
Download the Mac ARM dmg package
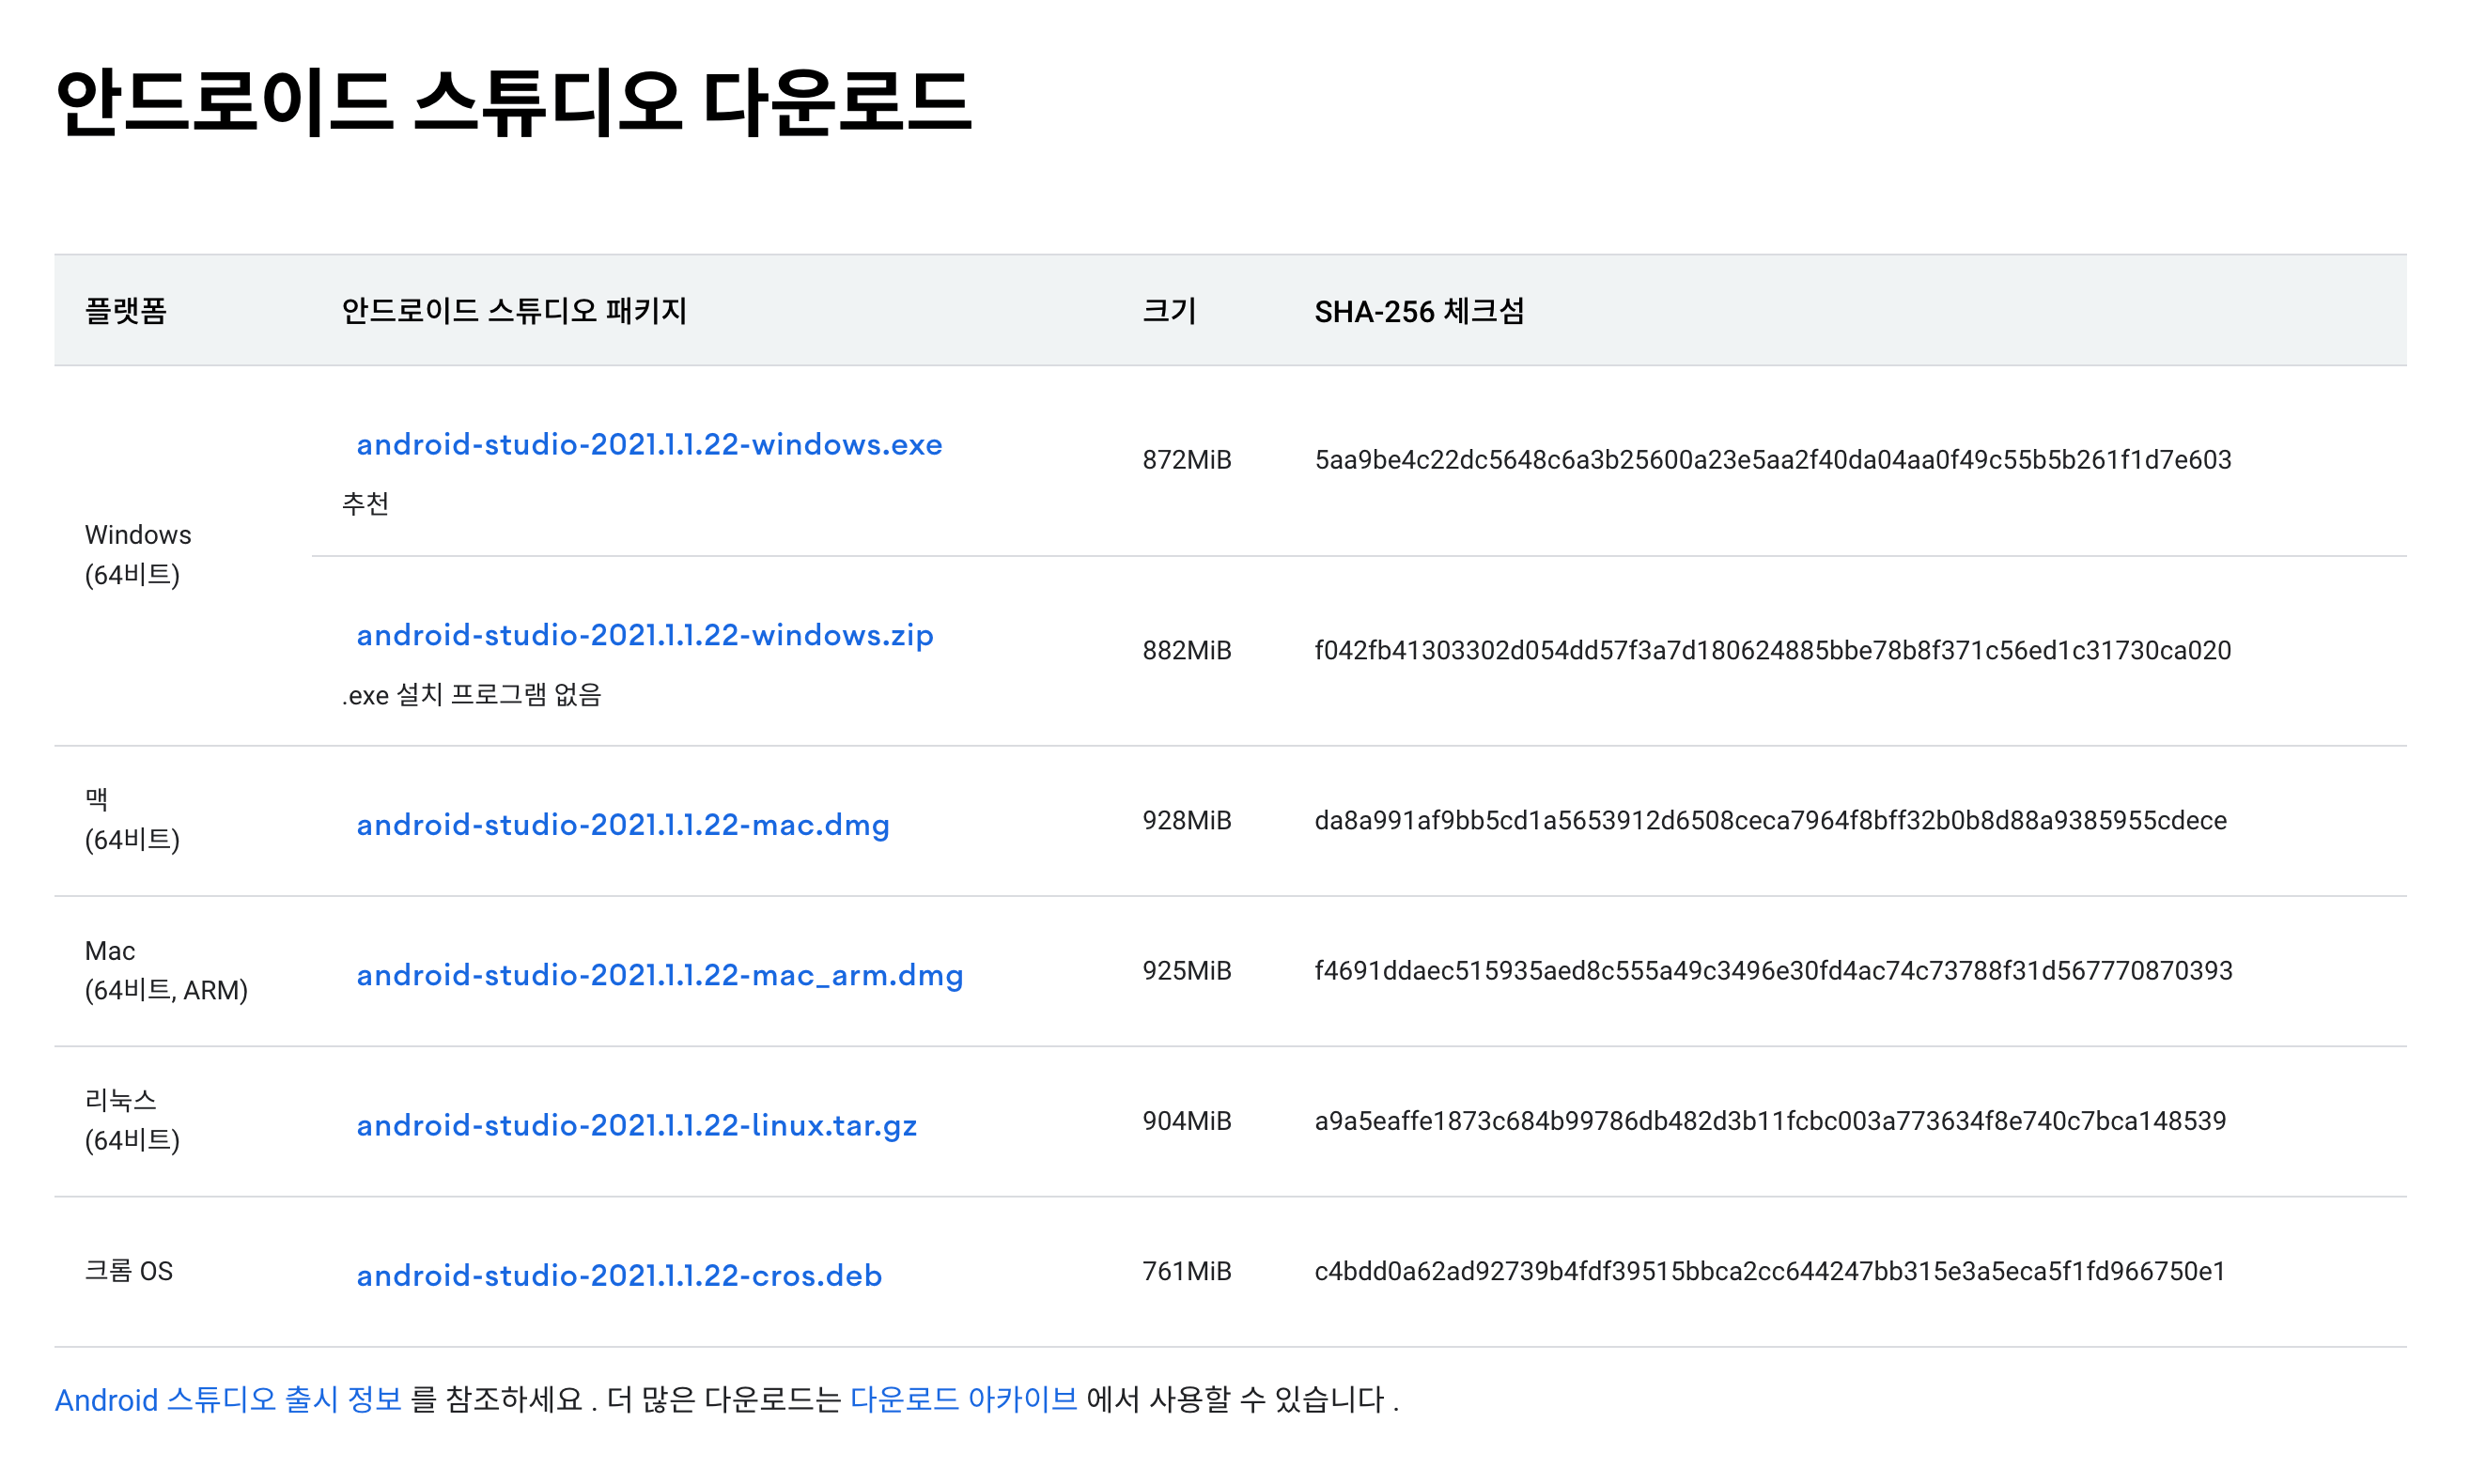659,976
